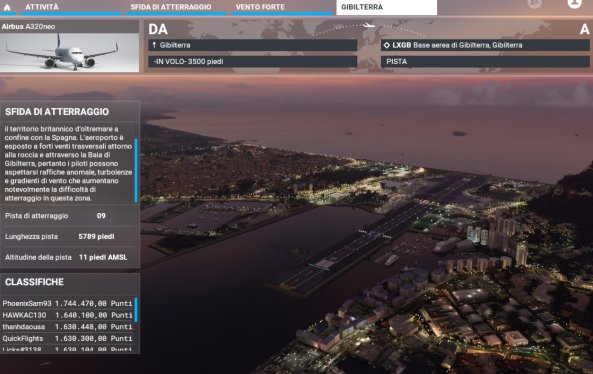Click the description panel scrollbar

[136, 170]
